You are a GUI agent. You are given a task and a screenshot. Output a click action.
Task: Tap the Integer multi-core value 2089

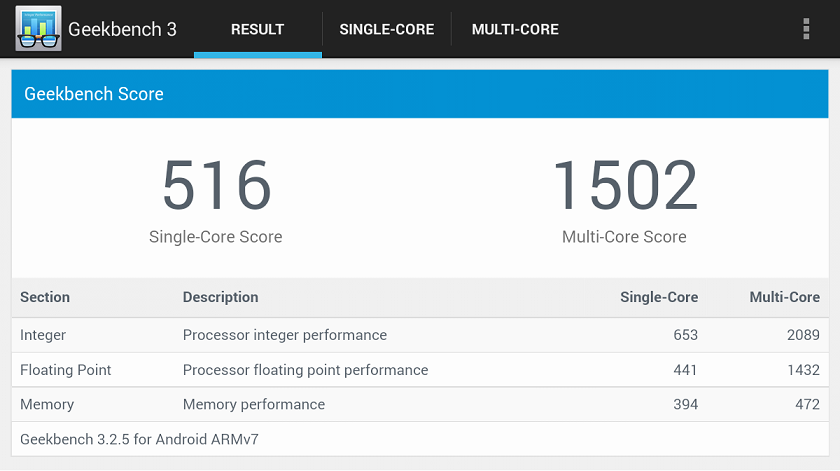click(803, 335)
